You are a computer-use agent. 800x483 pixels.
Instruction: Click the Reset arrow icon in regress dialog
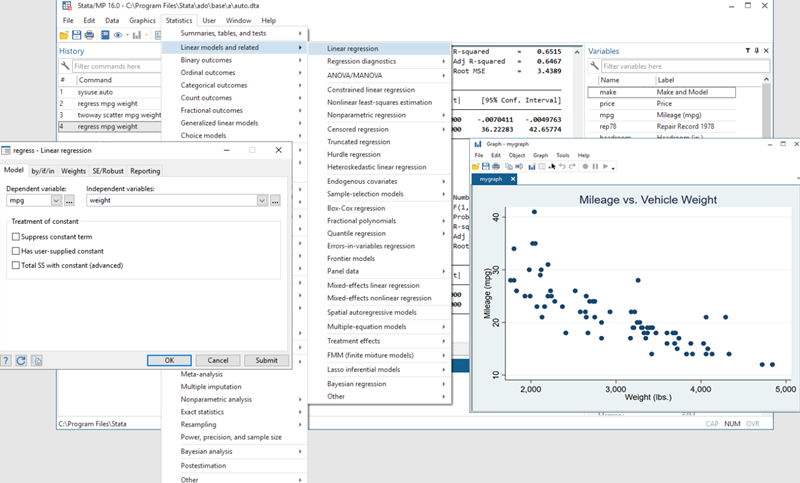pyautogui.click(x=21, y=361)
